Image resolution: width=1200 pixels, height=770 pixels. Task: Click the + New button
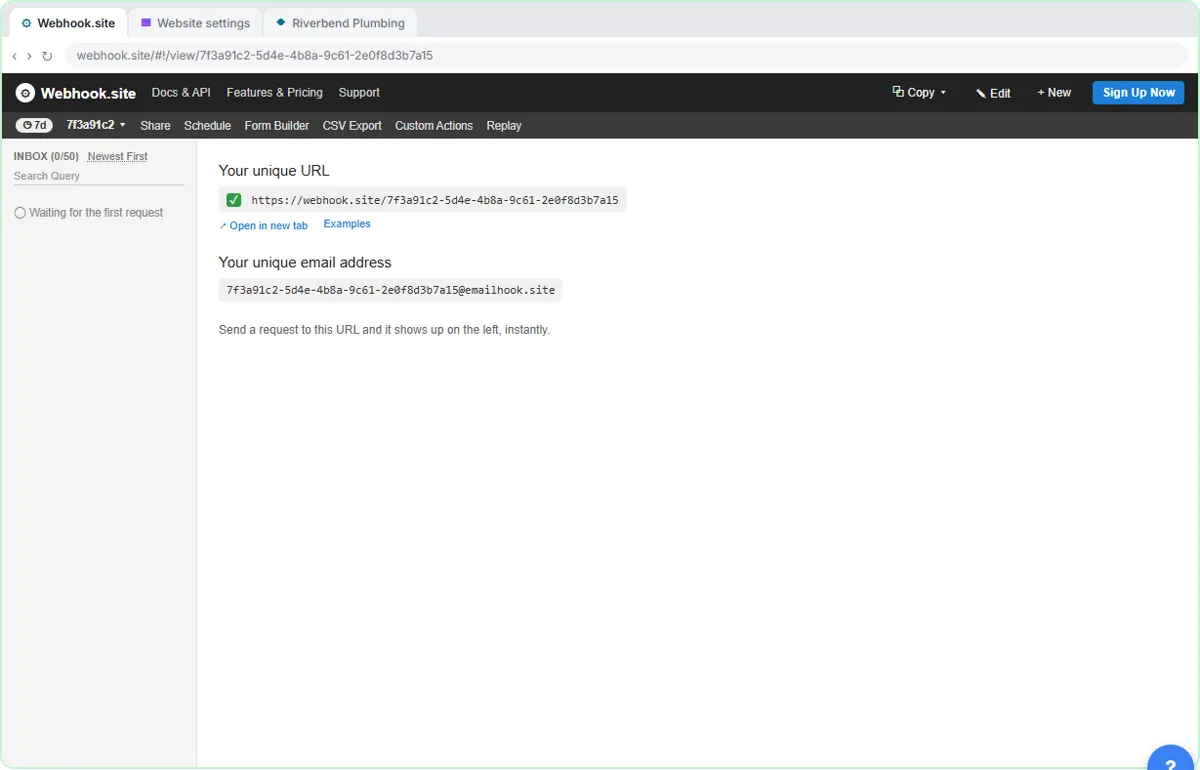(1054, 93)
